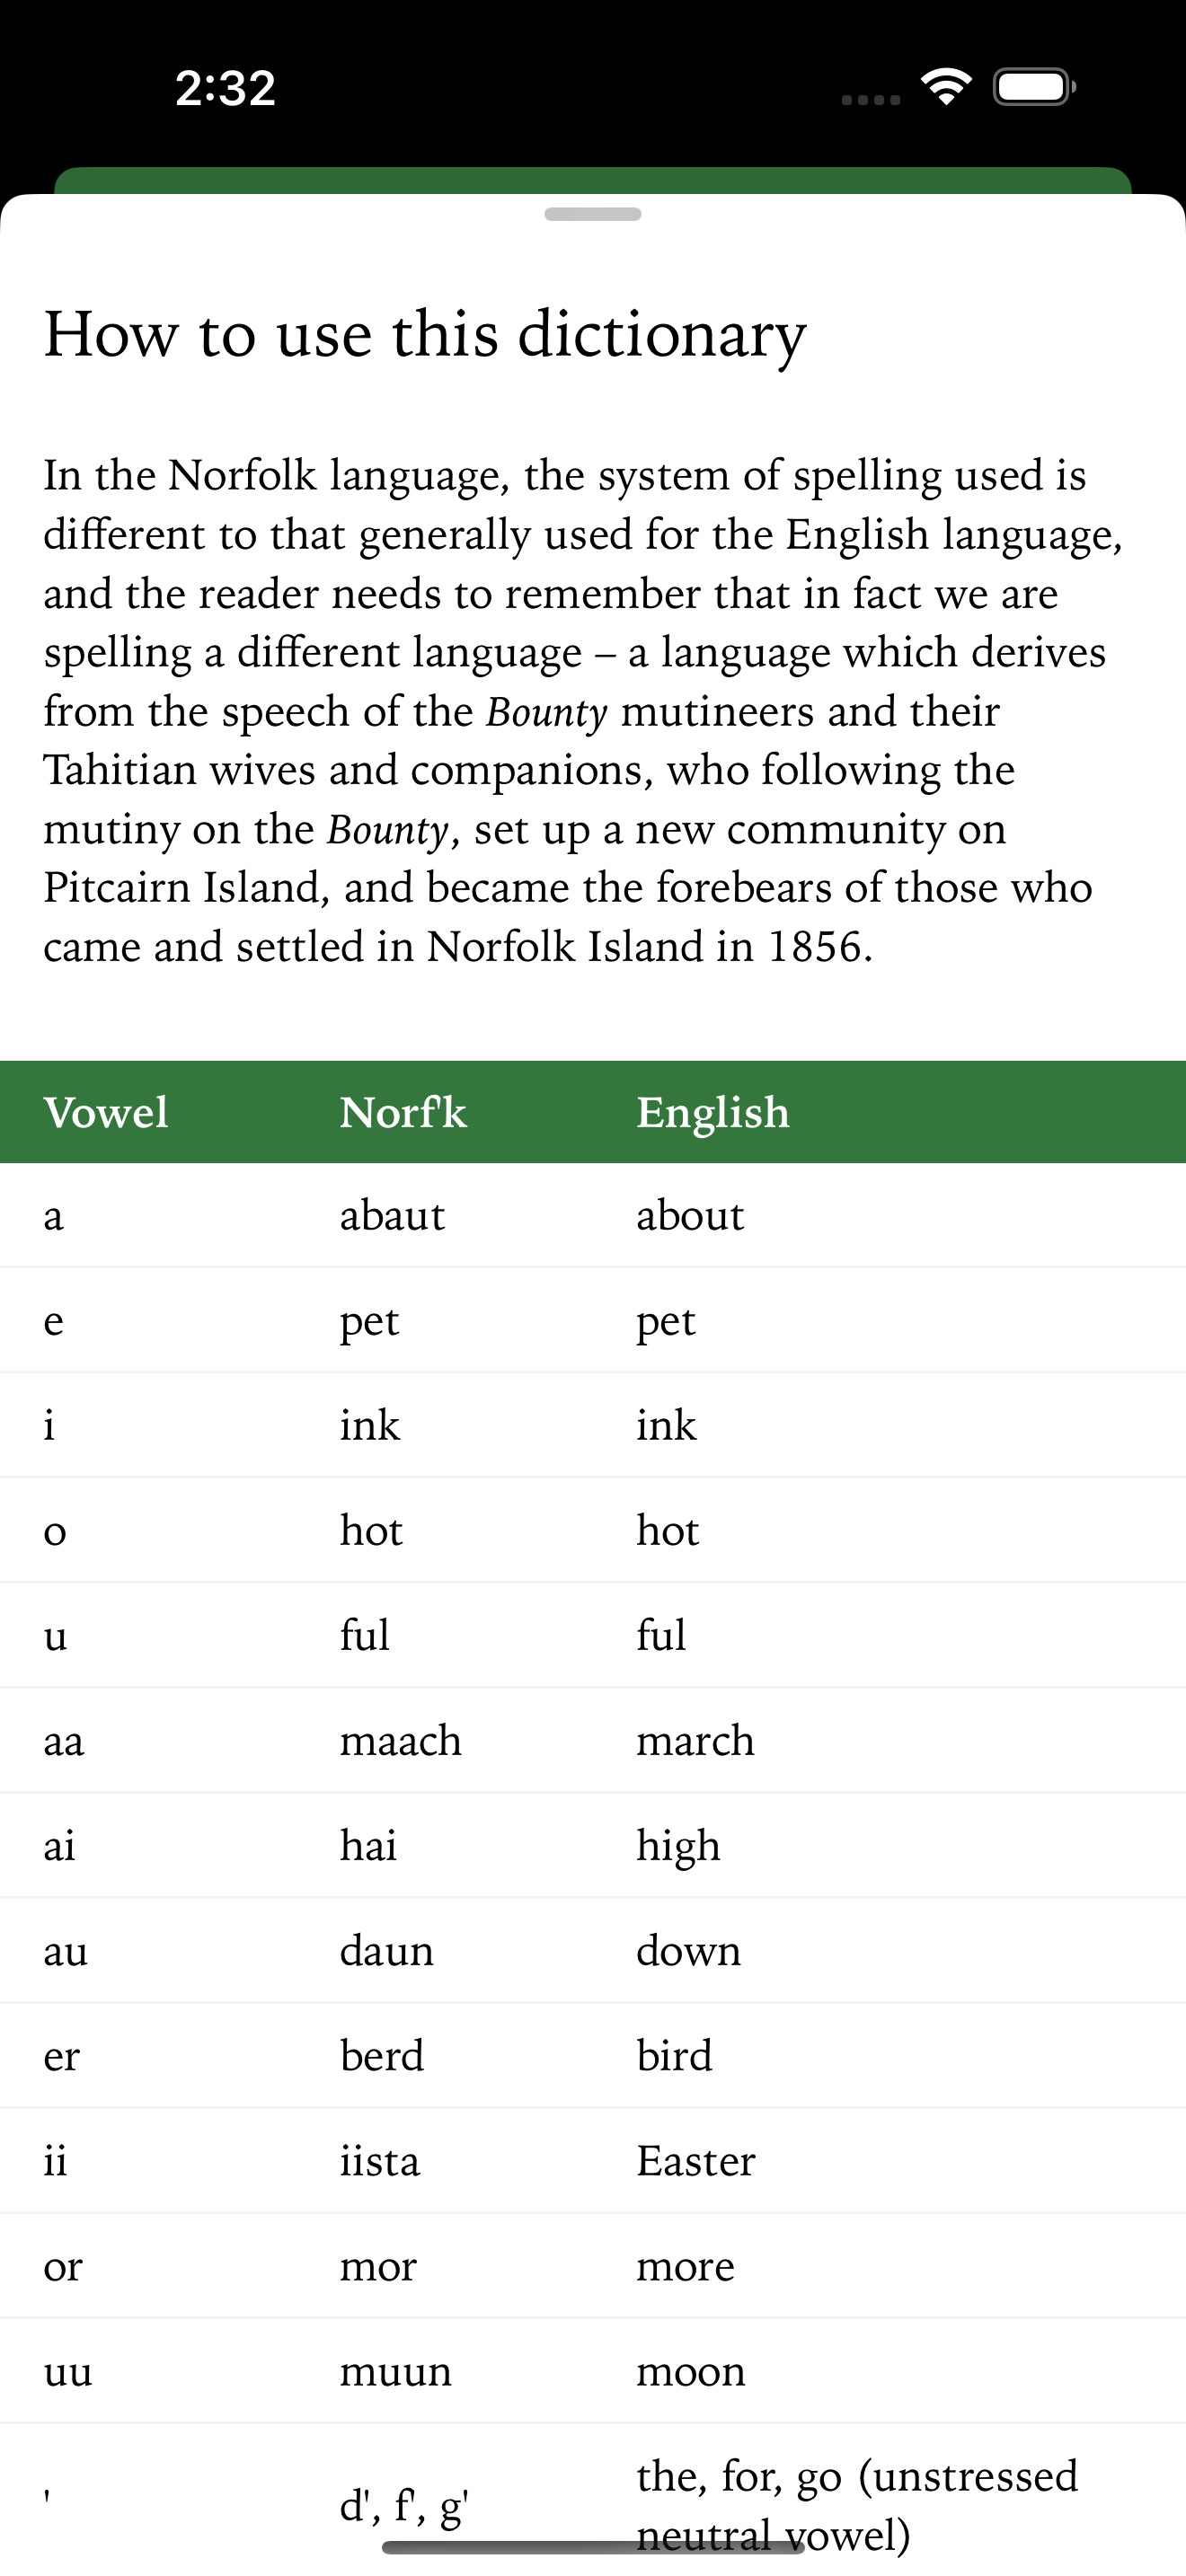
Task: Select the English column header
Action: click(x=713, y=1113)
